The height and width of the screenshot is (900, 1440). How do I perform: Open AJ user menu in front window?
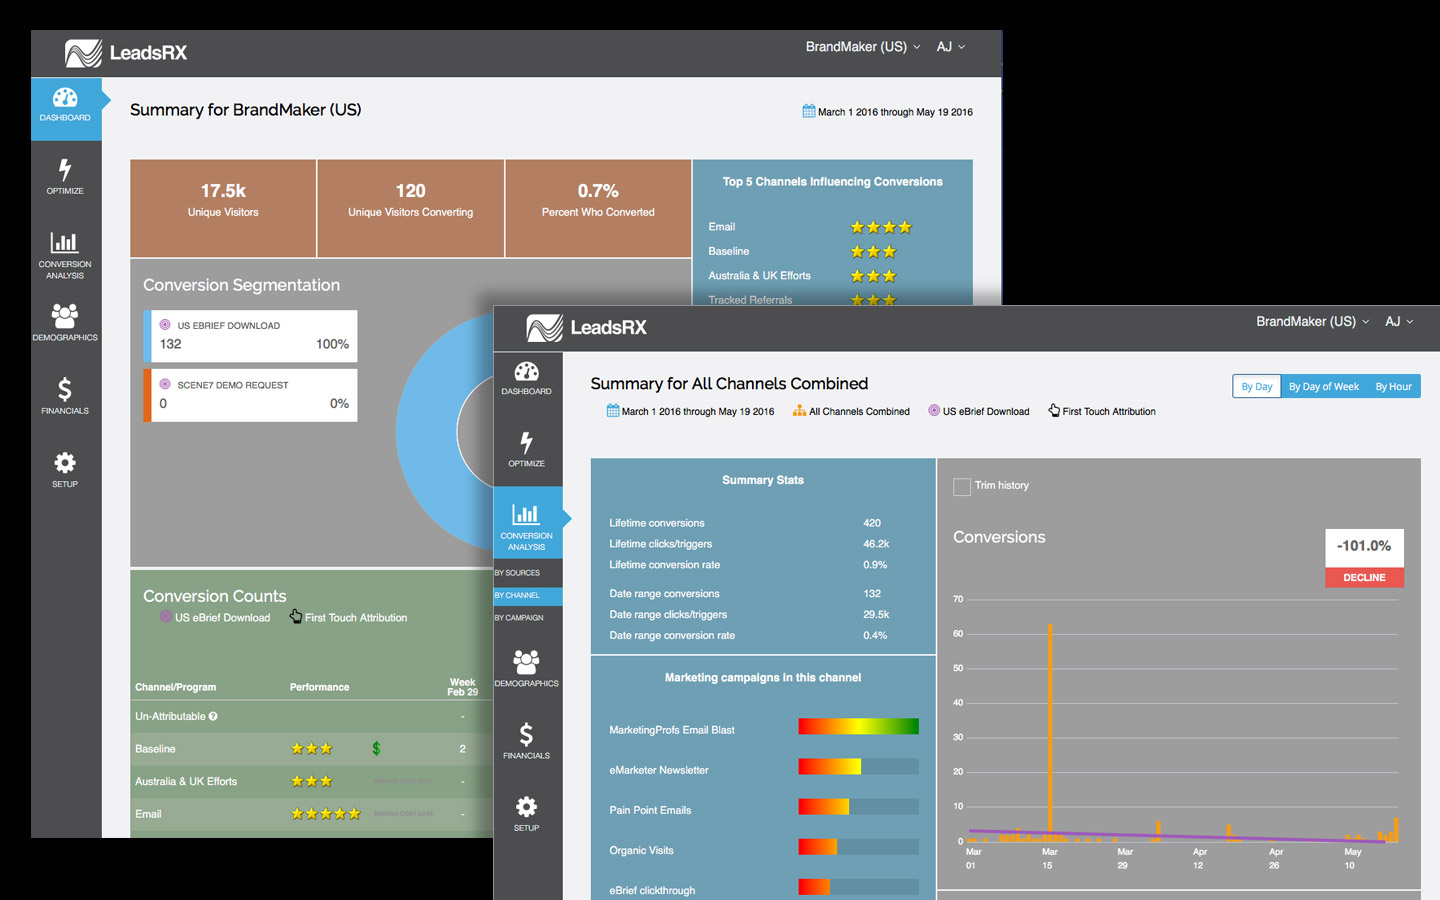pyautogui.click(x=1399, y=321)
